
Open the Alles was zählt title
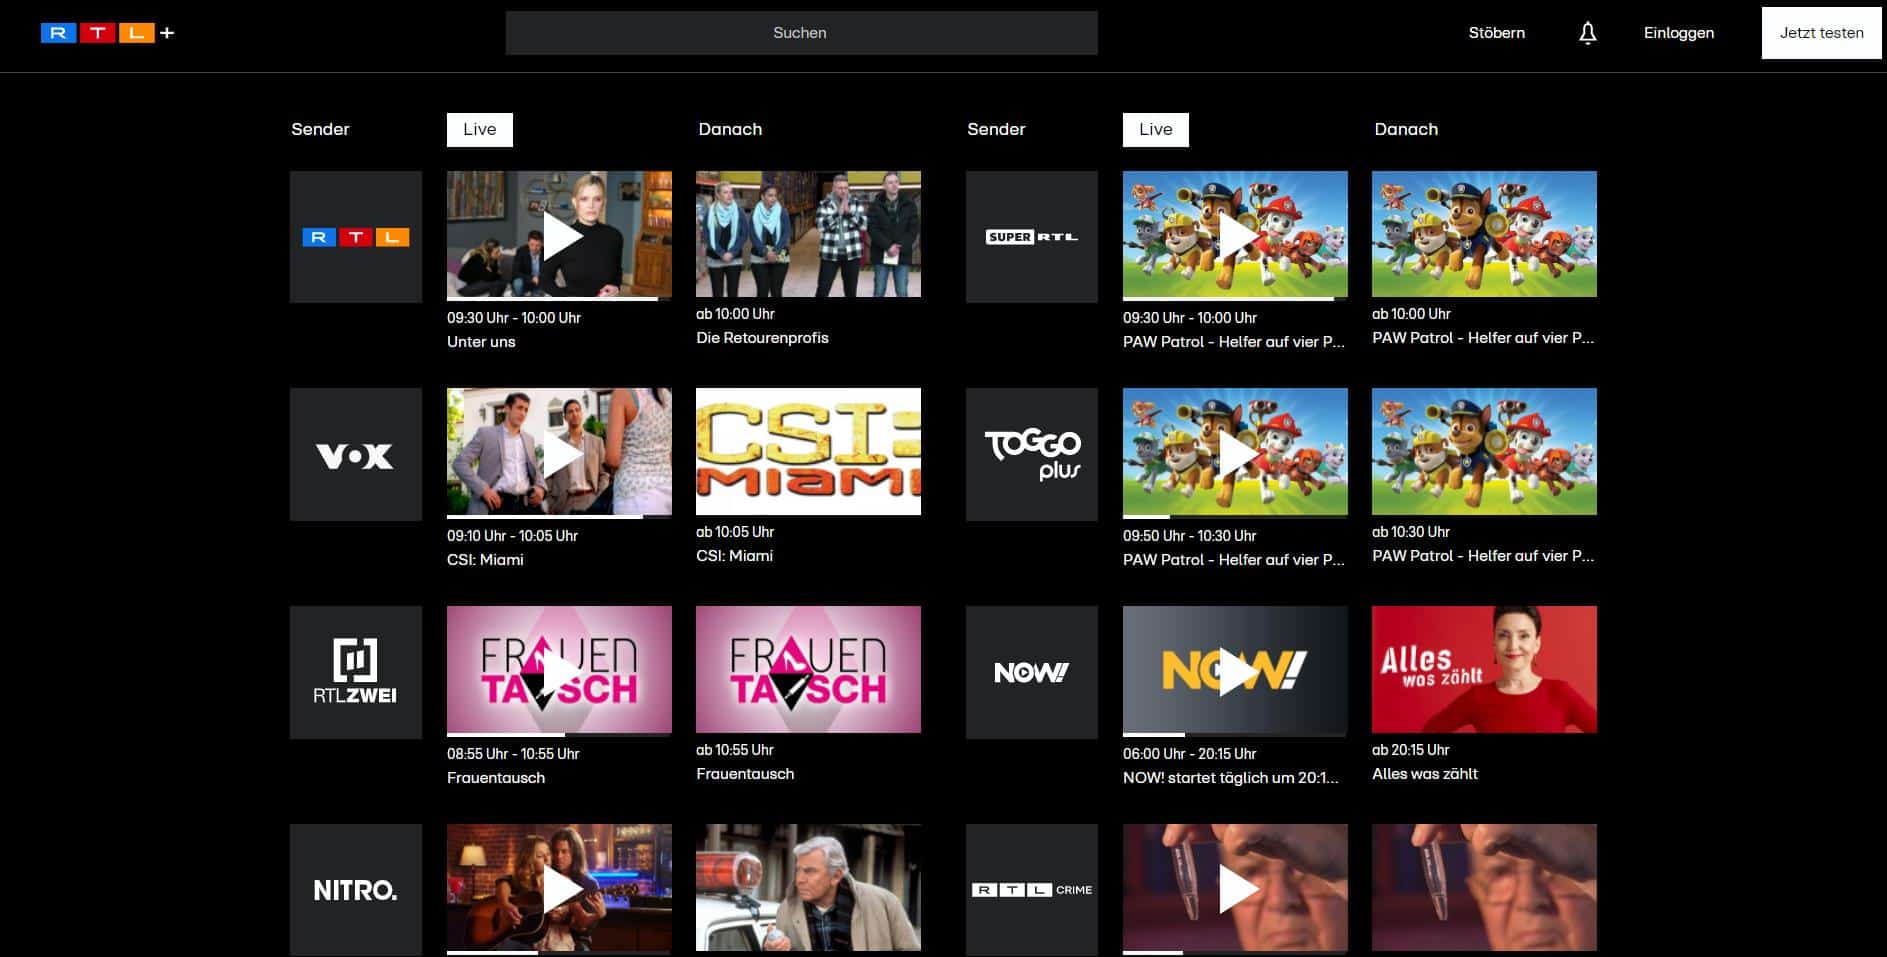coord(1425,774)
